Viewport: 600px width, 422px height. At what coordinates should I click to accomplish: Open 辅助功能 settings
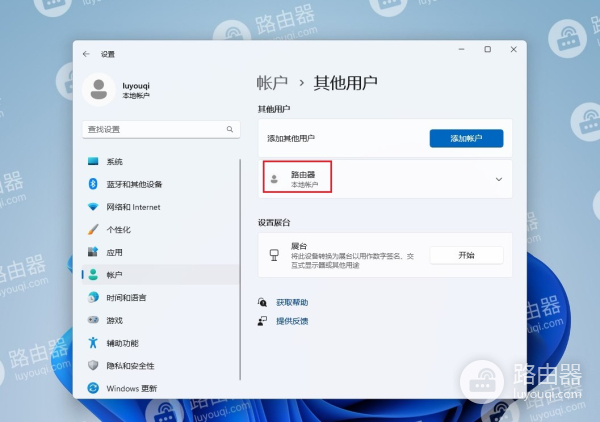tap(161, 343)
